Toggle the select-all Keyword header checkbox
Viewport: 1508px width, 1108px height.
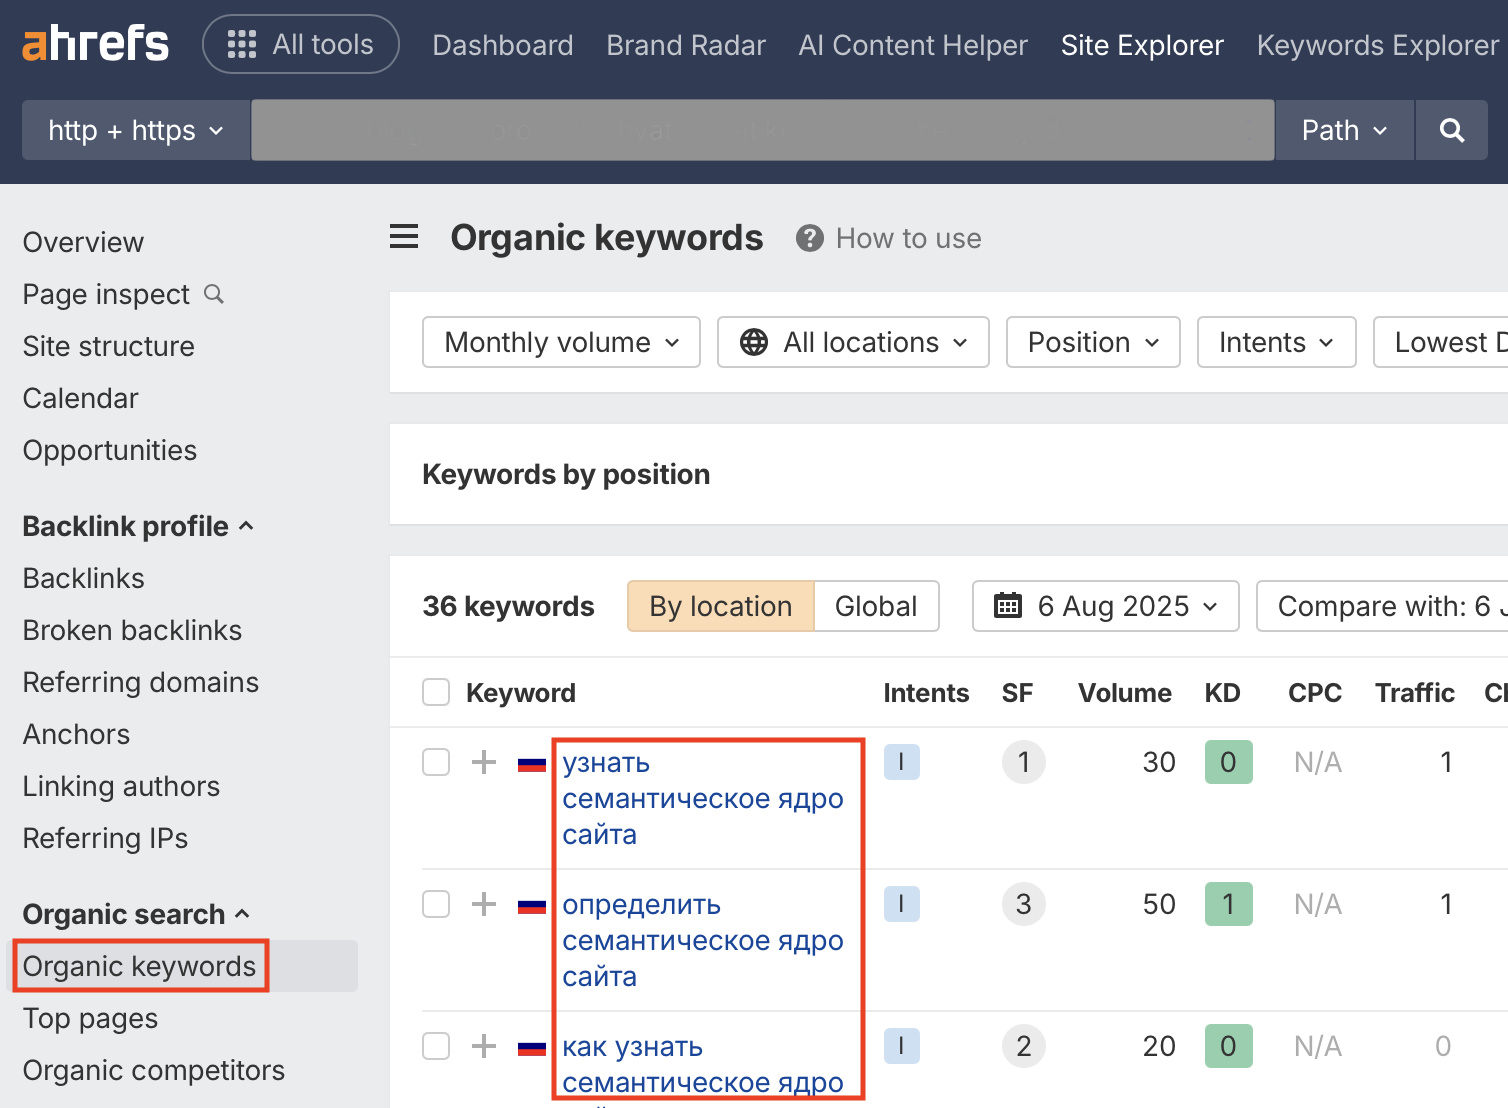(436, 692)
